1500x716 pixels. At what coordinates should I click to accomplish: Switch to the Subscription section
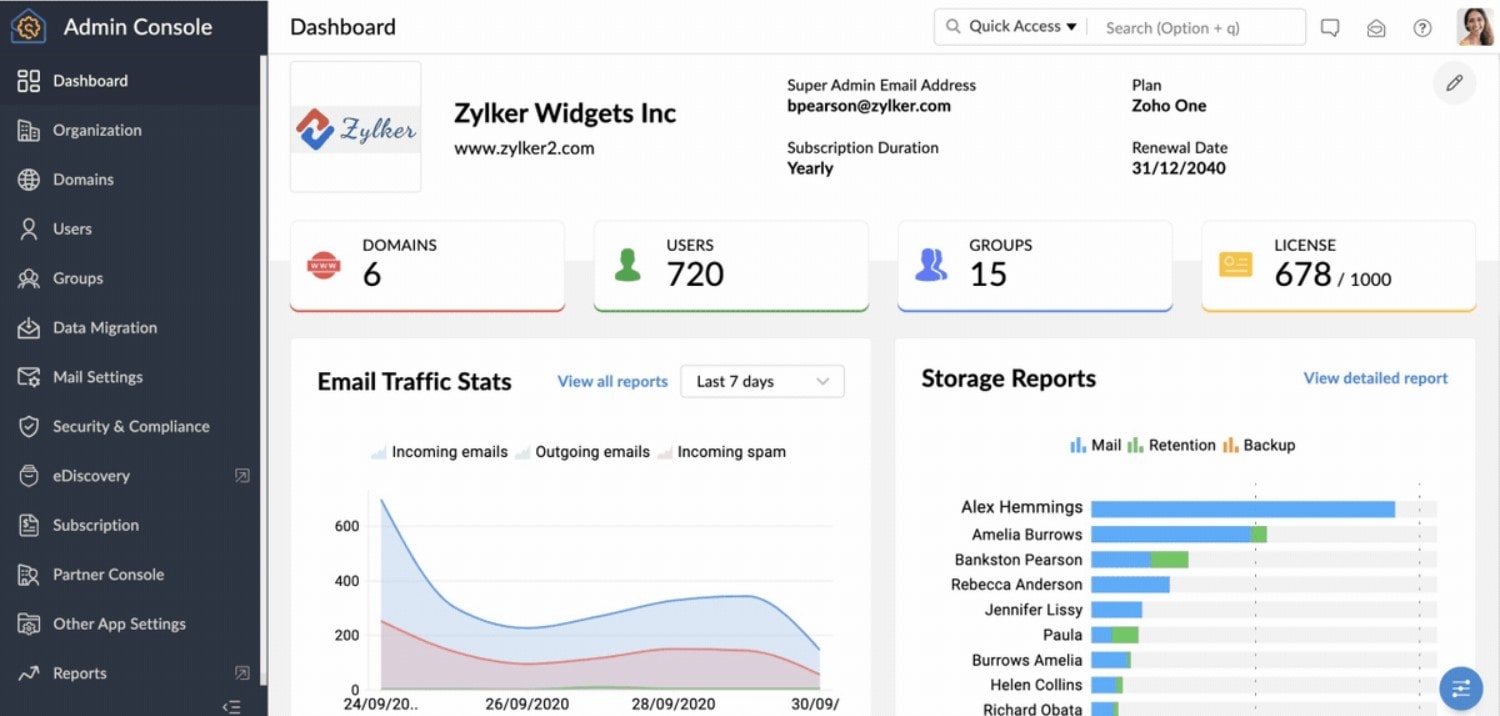click(95, 525)
